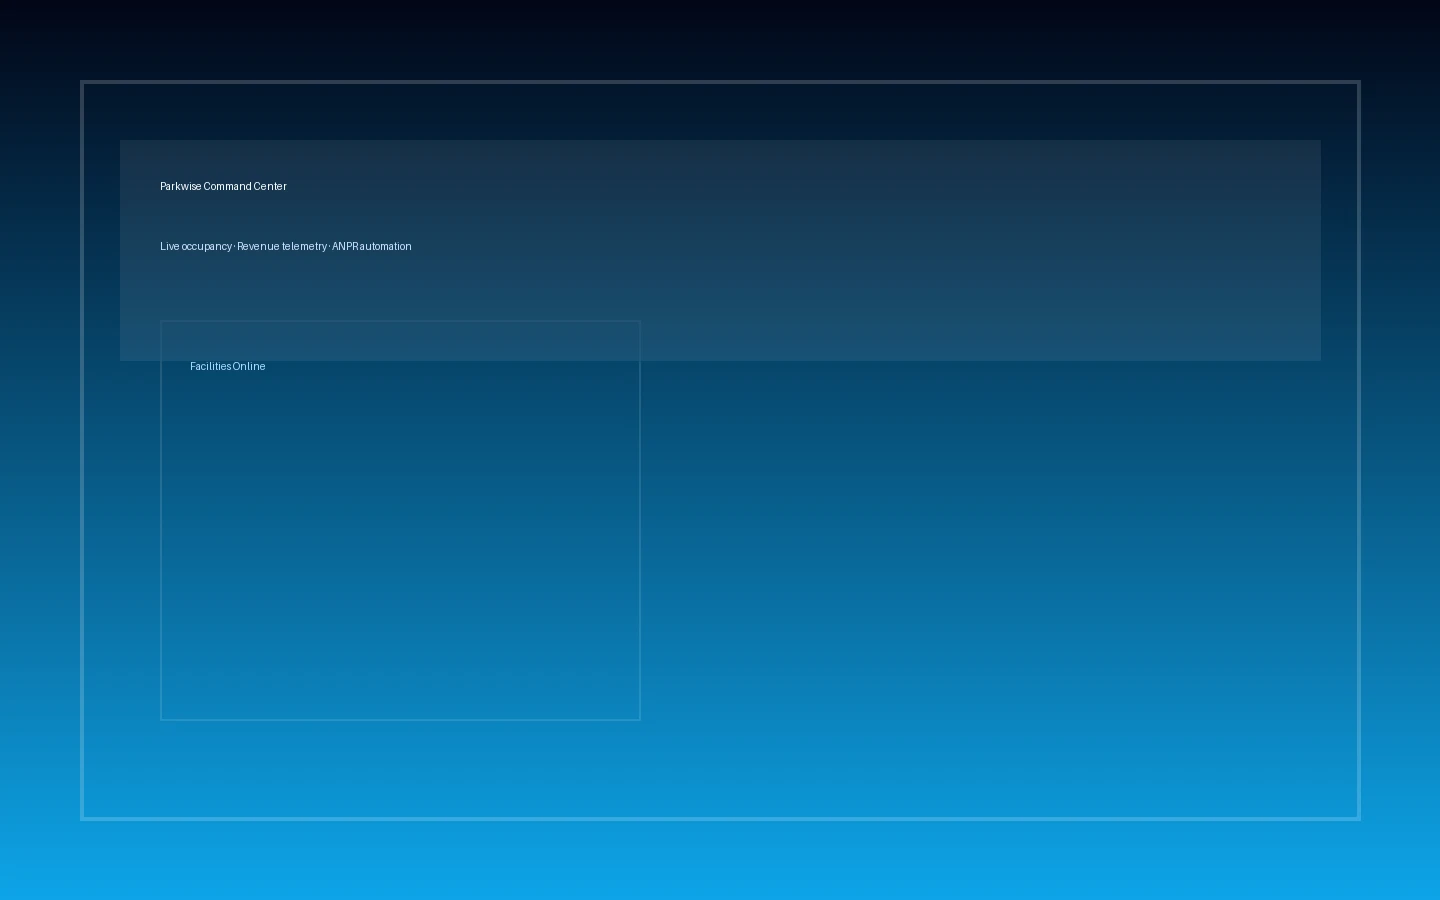This screenshot has width=1440, height=900.
Task: Open the Facilities Online panel
Action: click(x=400, y=520)
